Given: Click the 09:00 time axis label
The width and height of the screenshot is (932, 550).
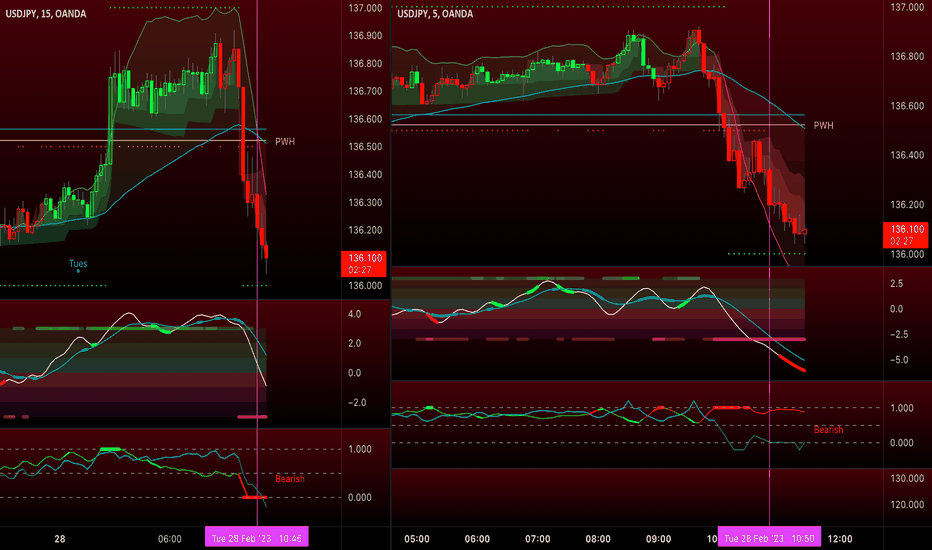Looking at the screenshot, I should coord(659,539).
